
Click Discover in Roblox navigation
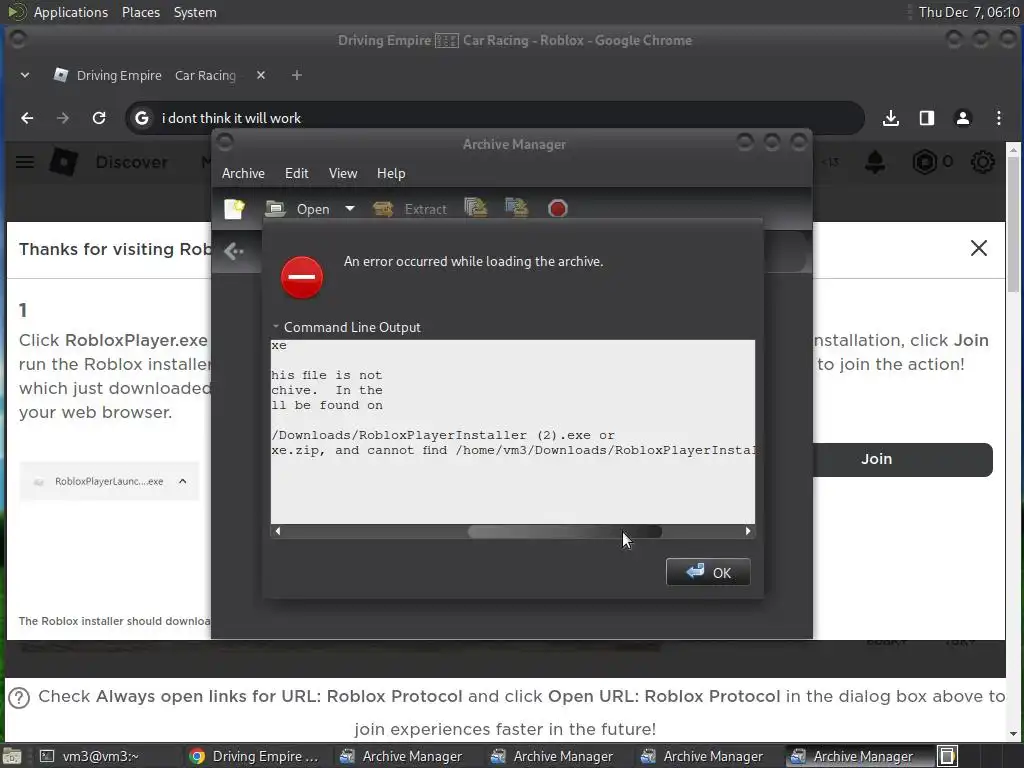point(131,162)
